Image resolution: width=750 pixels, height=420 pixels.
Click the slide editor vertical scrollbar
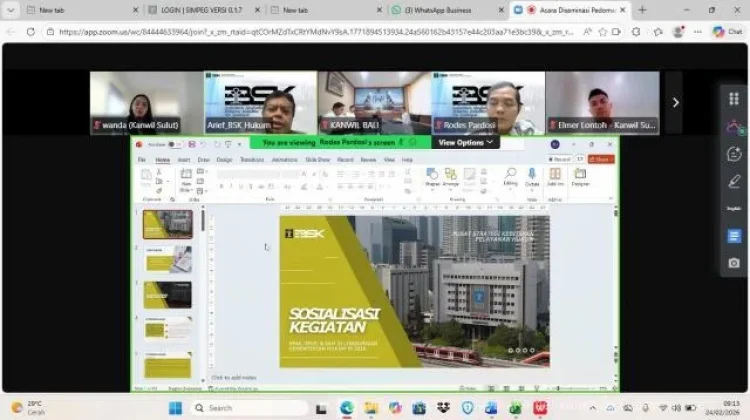pyautogui.click(x=616, y=213)
